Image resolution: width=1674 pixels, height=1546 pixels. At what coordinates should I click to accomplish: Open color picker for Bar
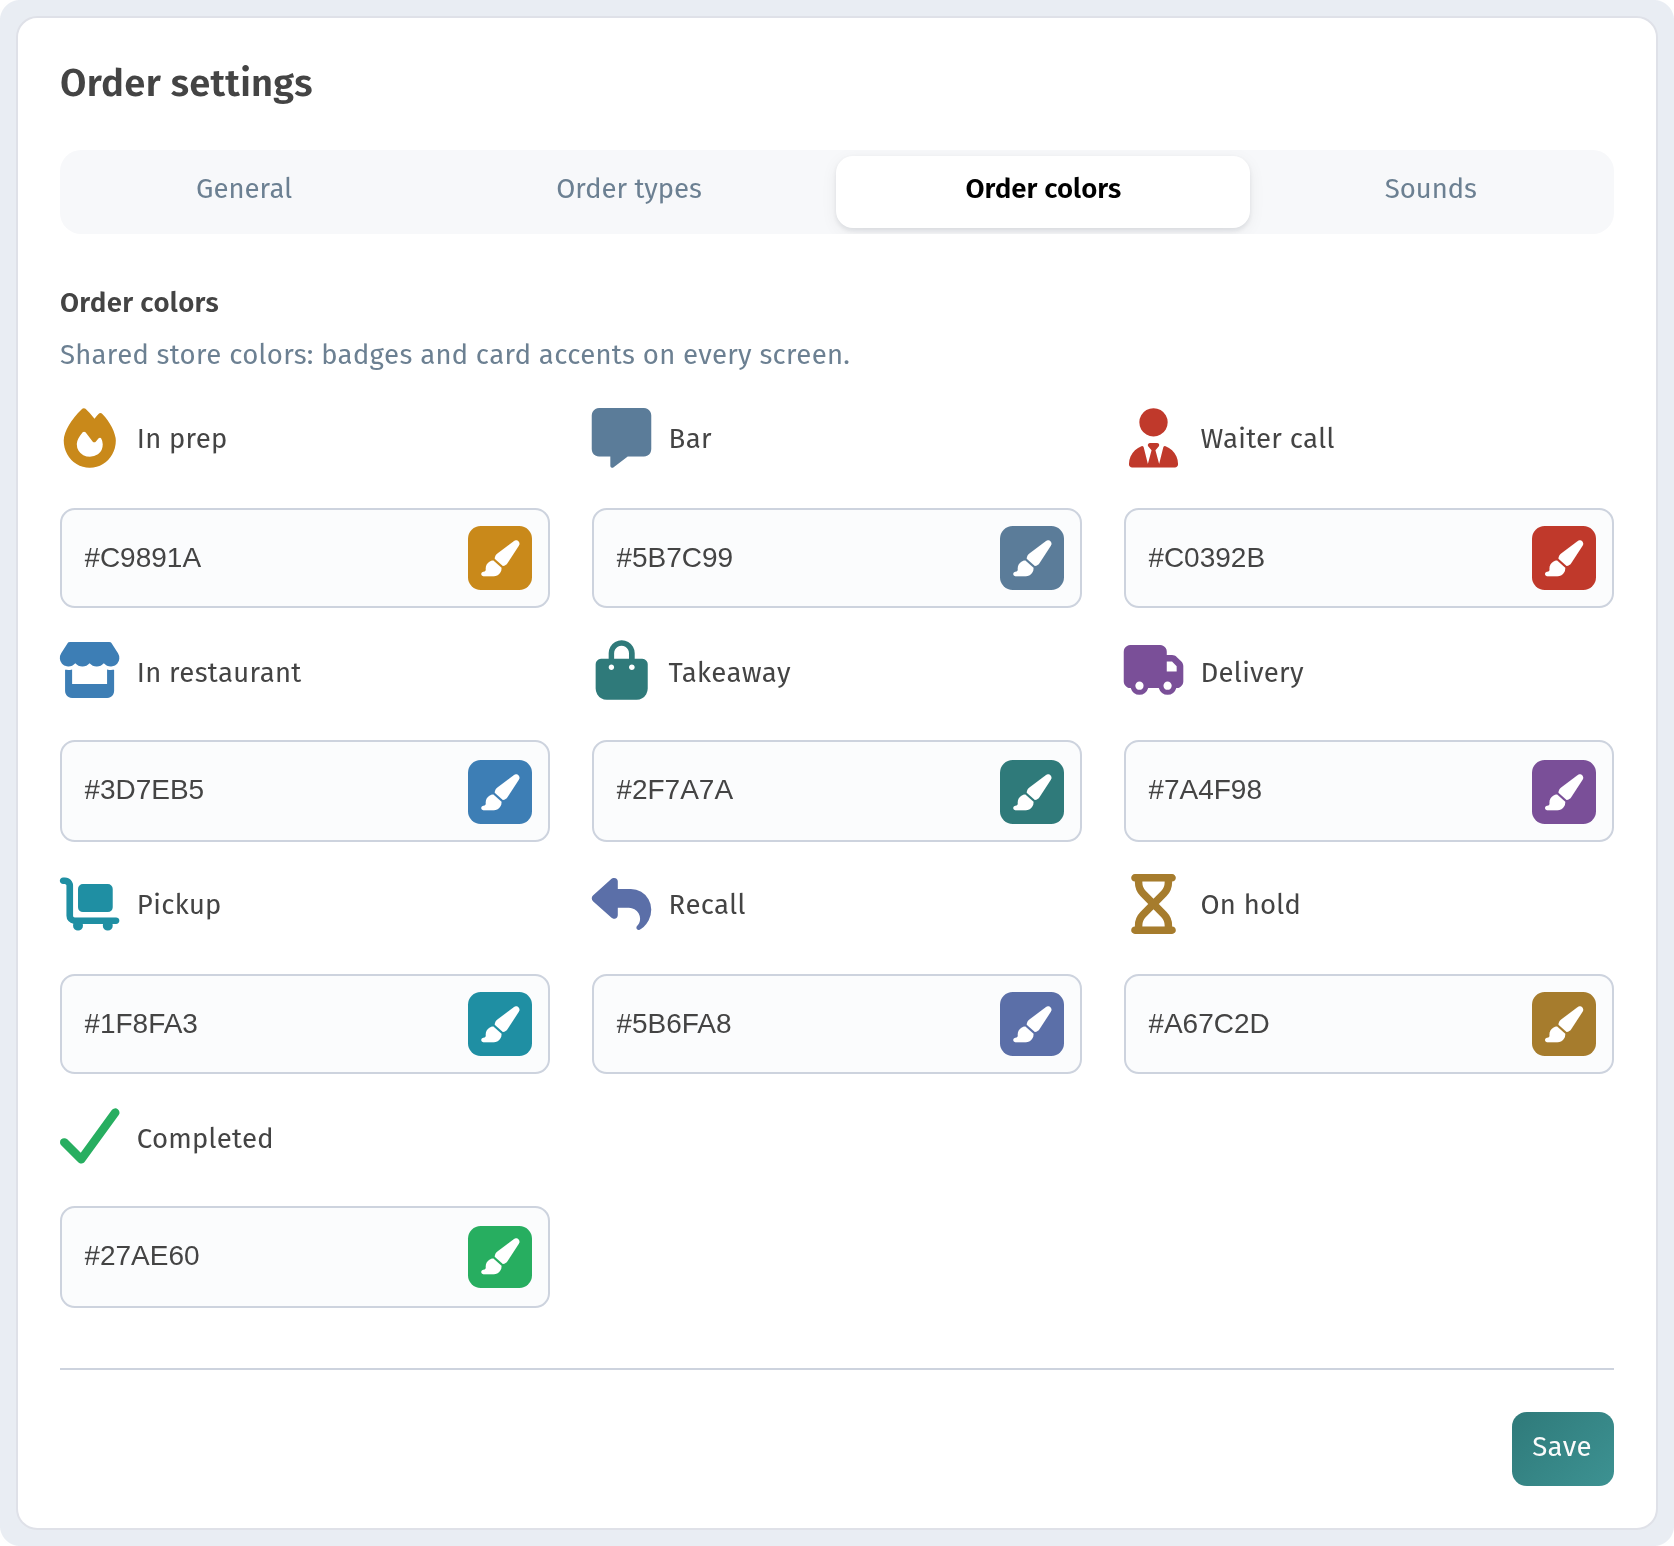[1032, 558]
